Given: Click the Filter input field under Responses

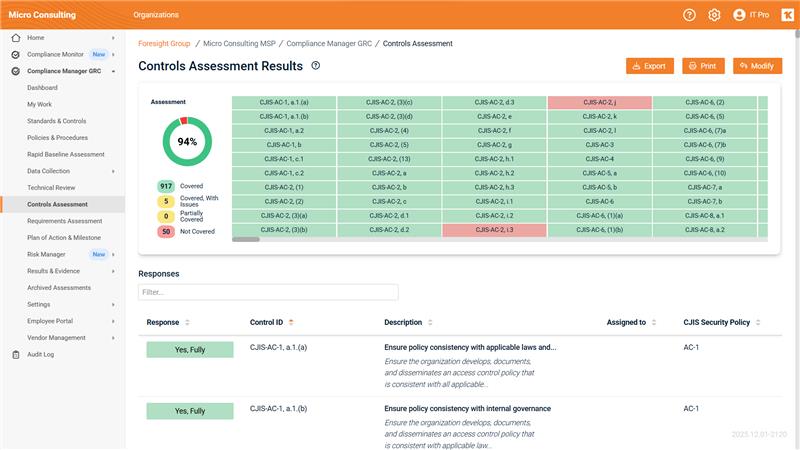Looking at the screenshot, I should pyautogui.click(x=268, y=292).
